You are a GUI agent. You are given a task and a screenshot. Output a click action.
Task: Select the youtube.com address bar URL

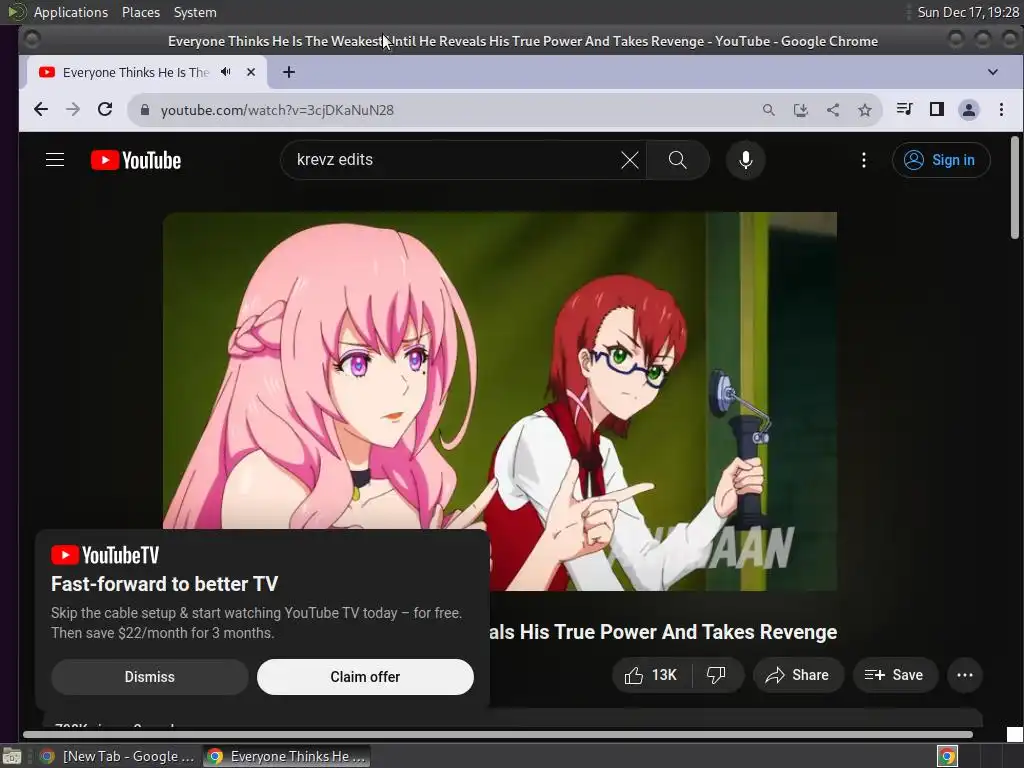click(277, 110)
